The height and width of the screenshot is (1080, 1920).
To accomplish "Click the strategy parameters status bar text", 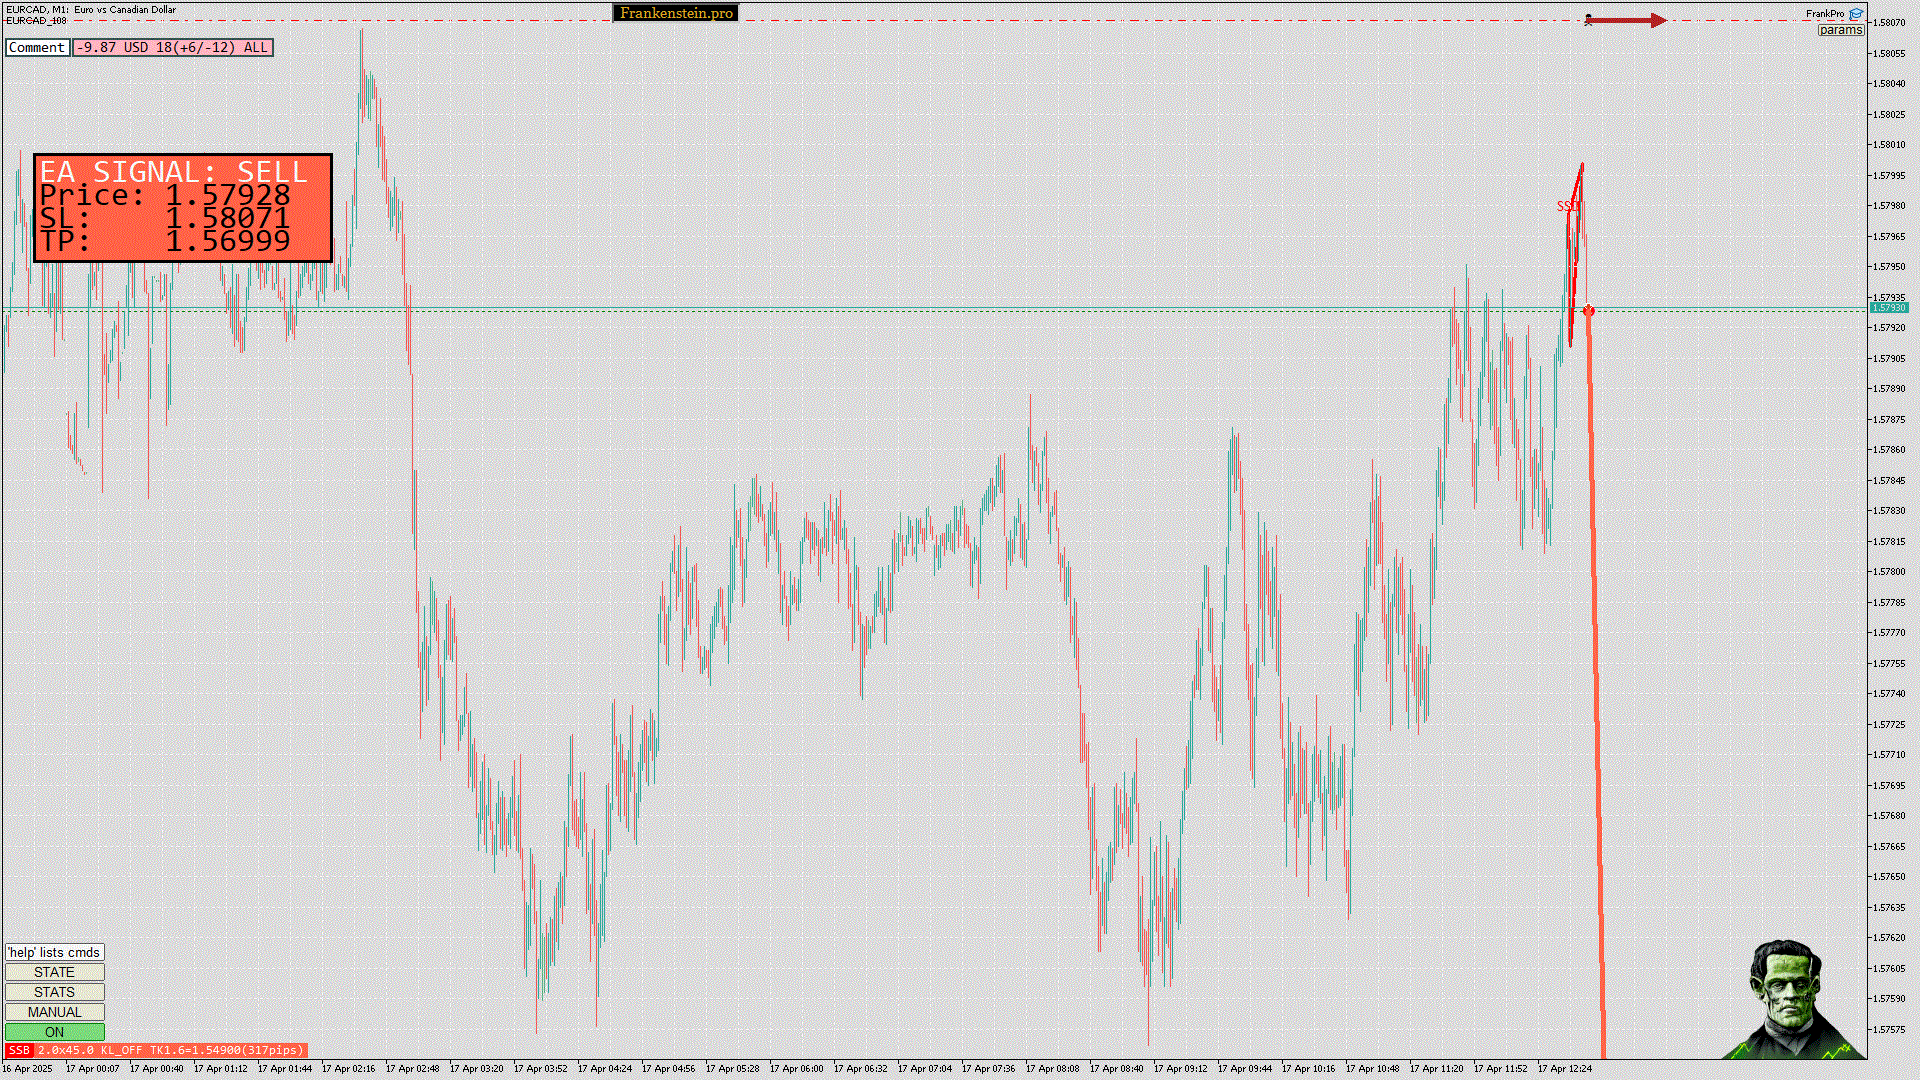I will tap(171, 1050).
